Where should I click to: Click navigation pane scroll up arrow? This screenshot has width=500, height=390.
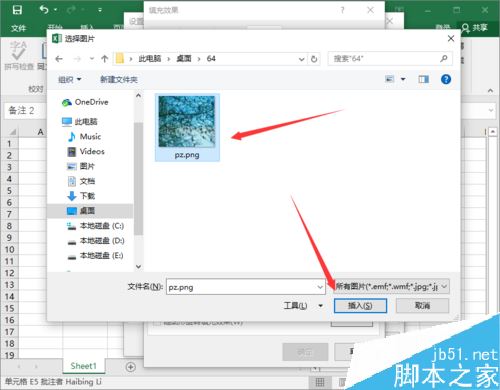139,96
